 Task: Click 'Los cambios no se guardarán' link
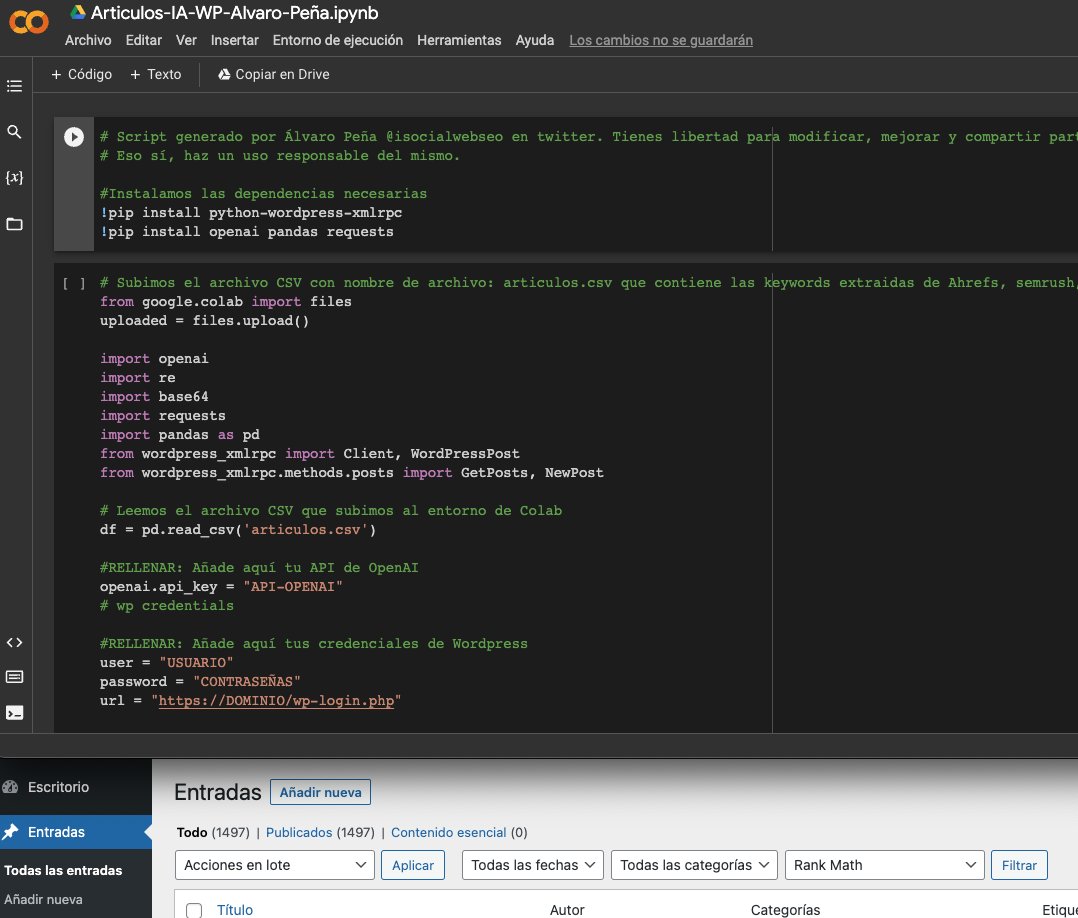(x=661, y=40)
